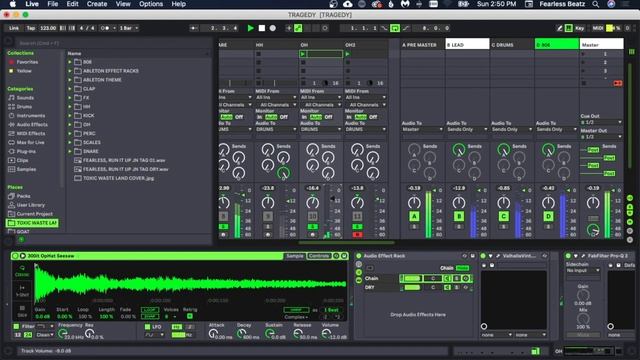Click the Simpler Frequency knob
This screenshot has width=640, height=360.
[x=62, y=333]
